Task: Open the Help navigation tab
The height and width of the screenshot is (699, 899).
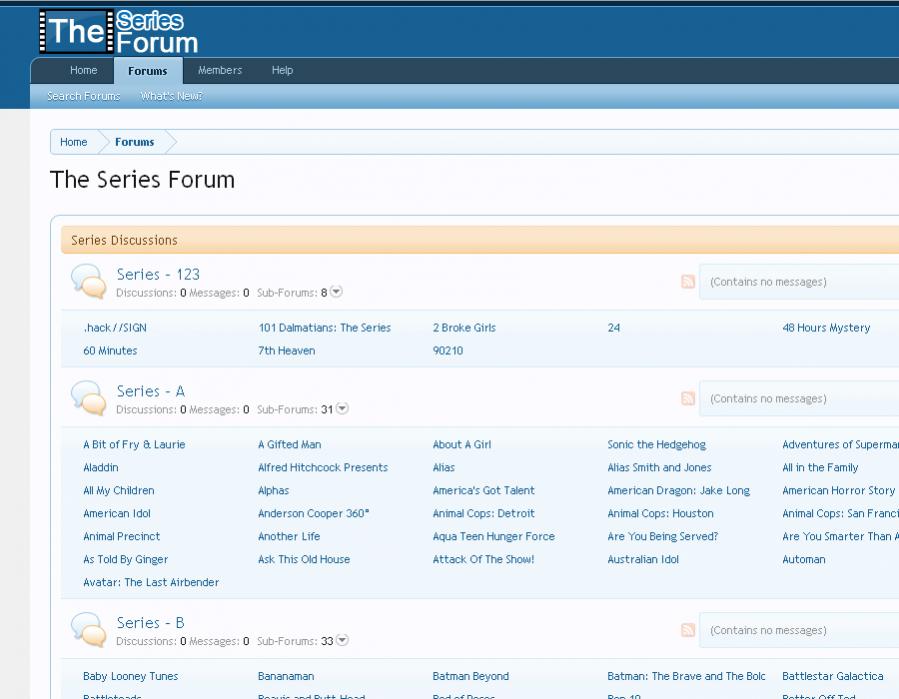Action: (x=282, y=70)
